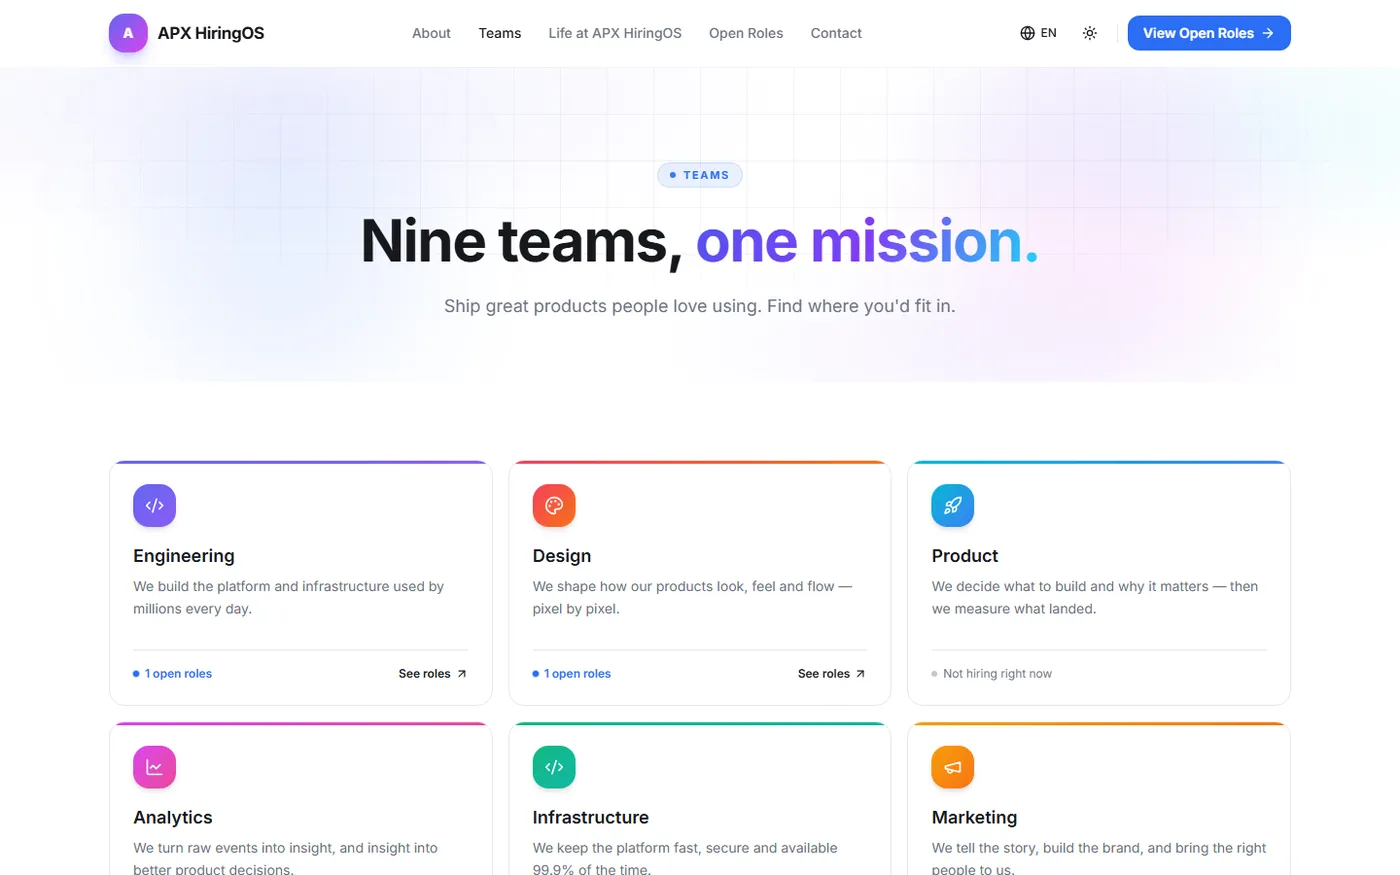Click the Ship great products tagline
Screen dimensions: 1400x875
pyautogui.click(x=700, y=306)
